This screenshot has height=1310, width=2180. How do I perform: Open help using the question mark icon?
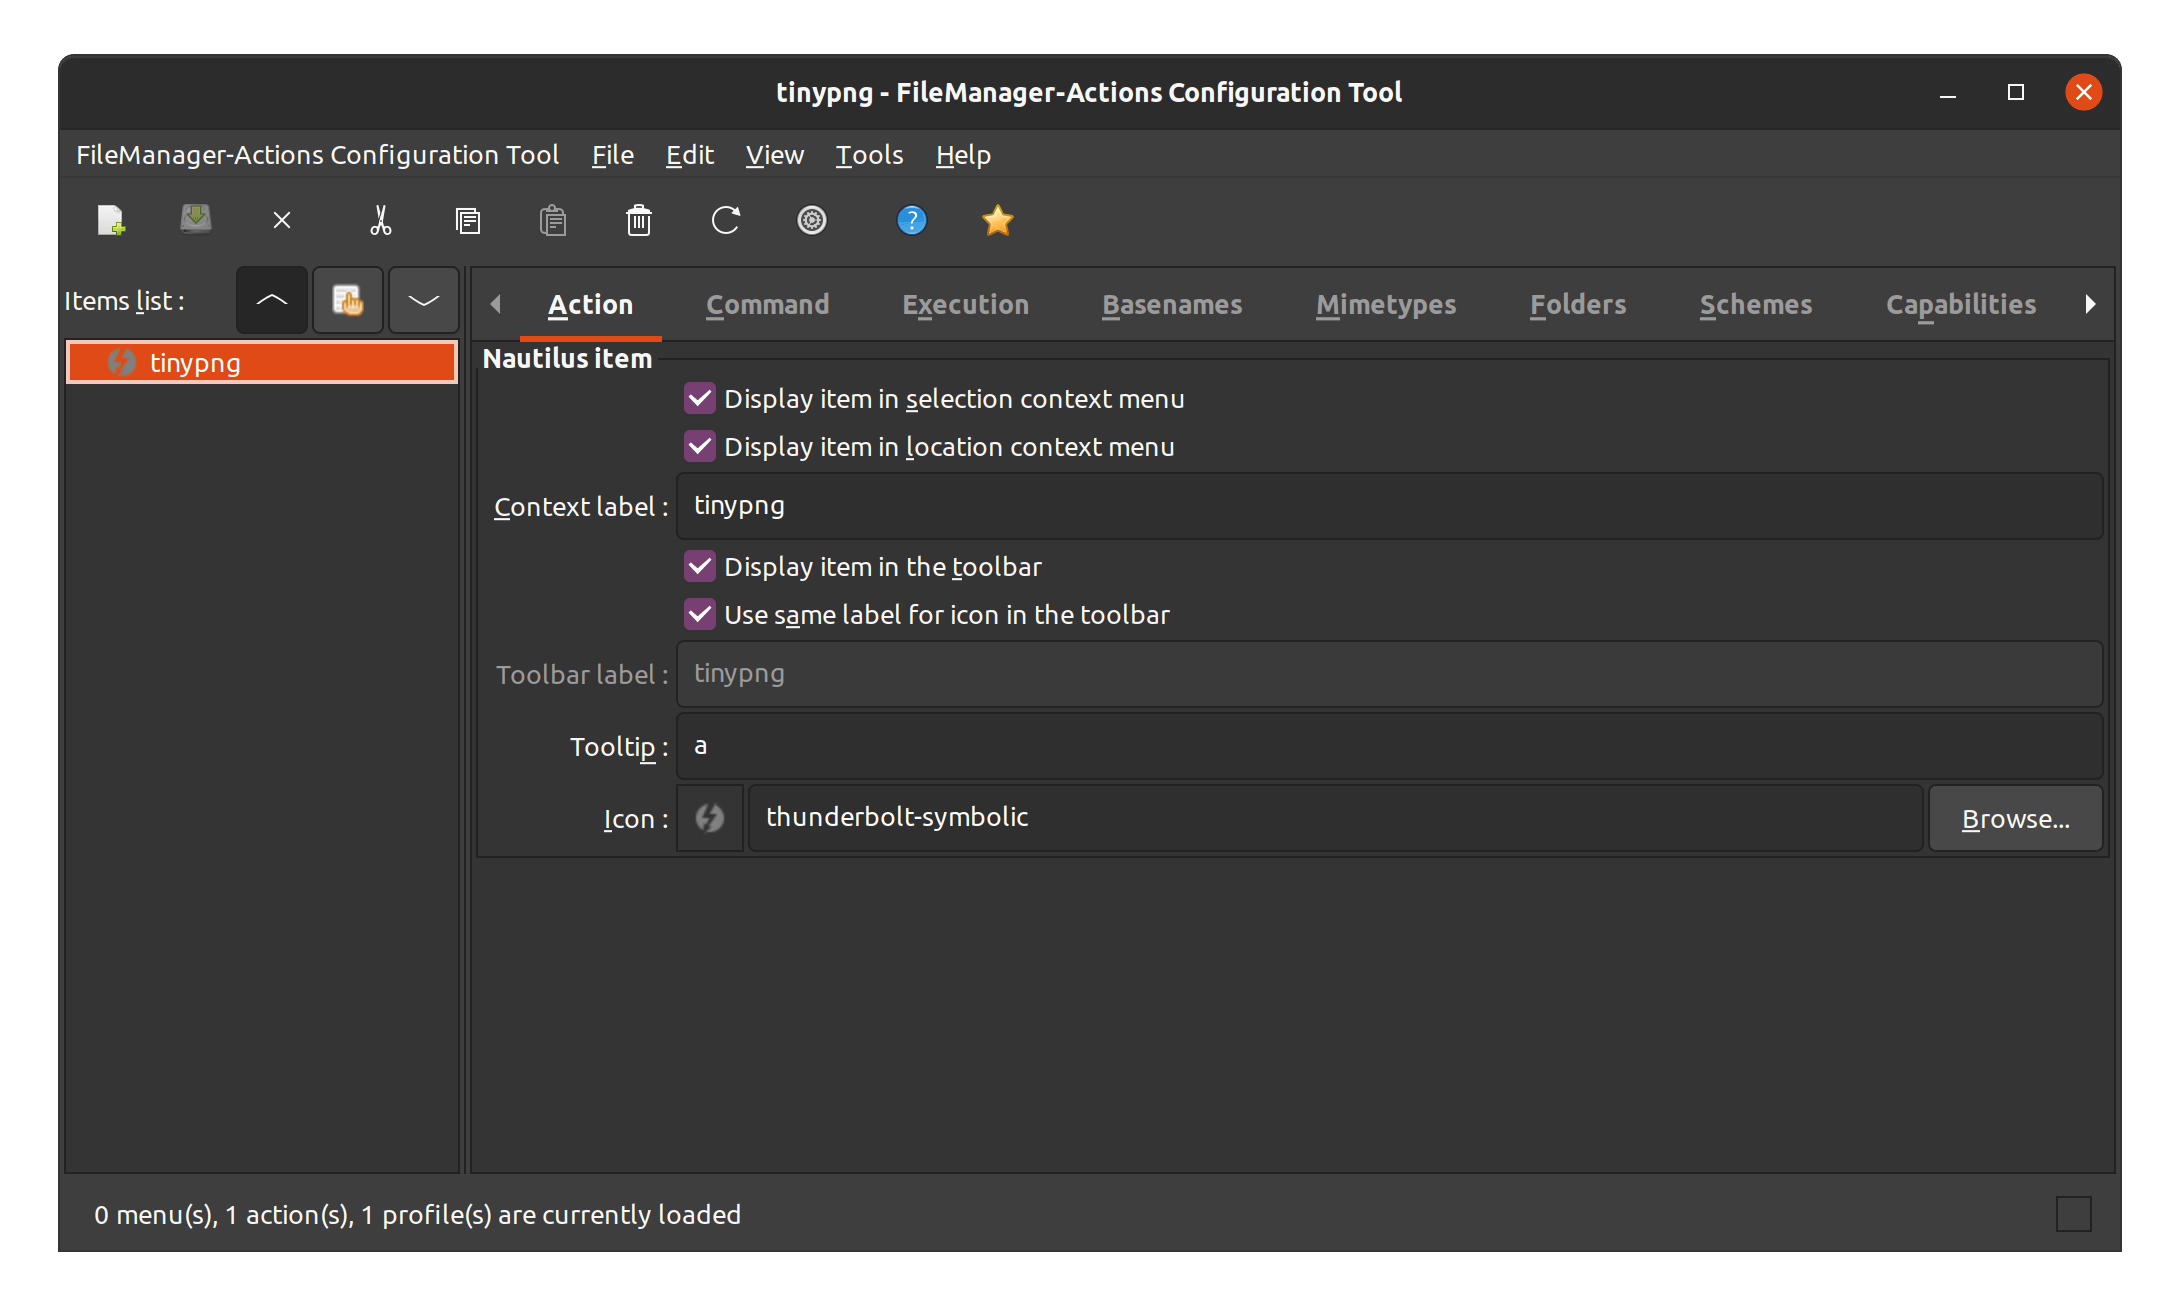coord(911,220)
